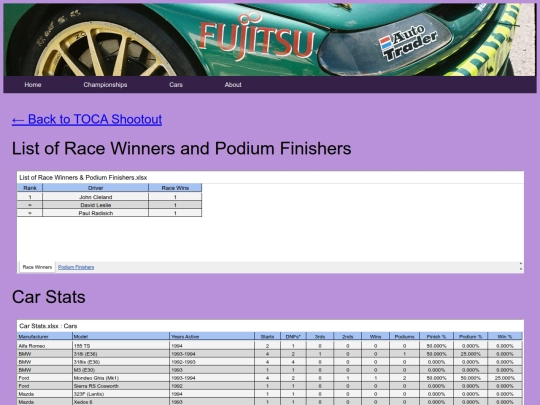Select the 155 TS model cell
The width and height of the screenshot is (540, 405).
click(x=121, y=346)
